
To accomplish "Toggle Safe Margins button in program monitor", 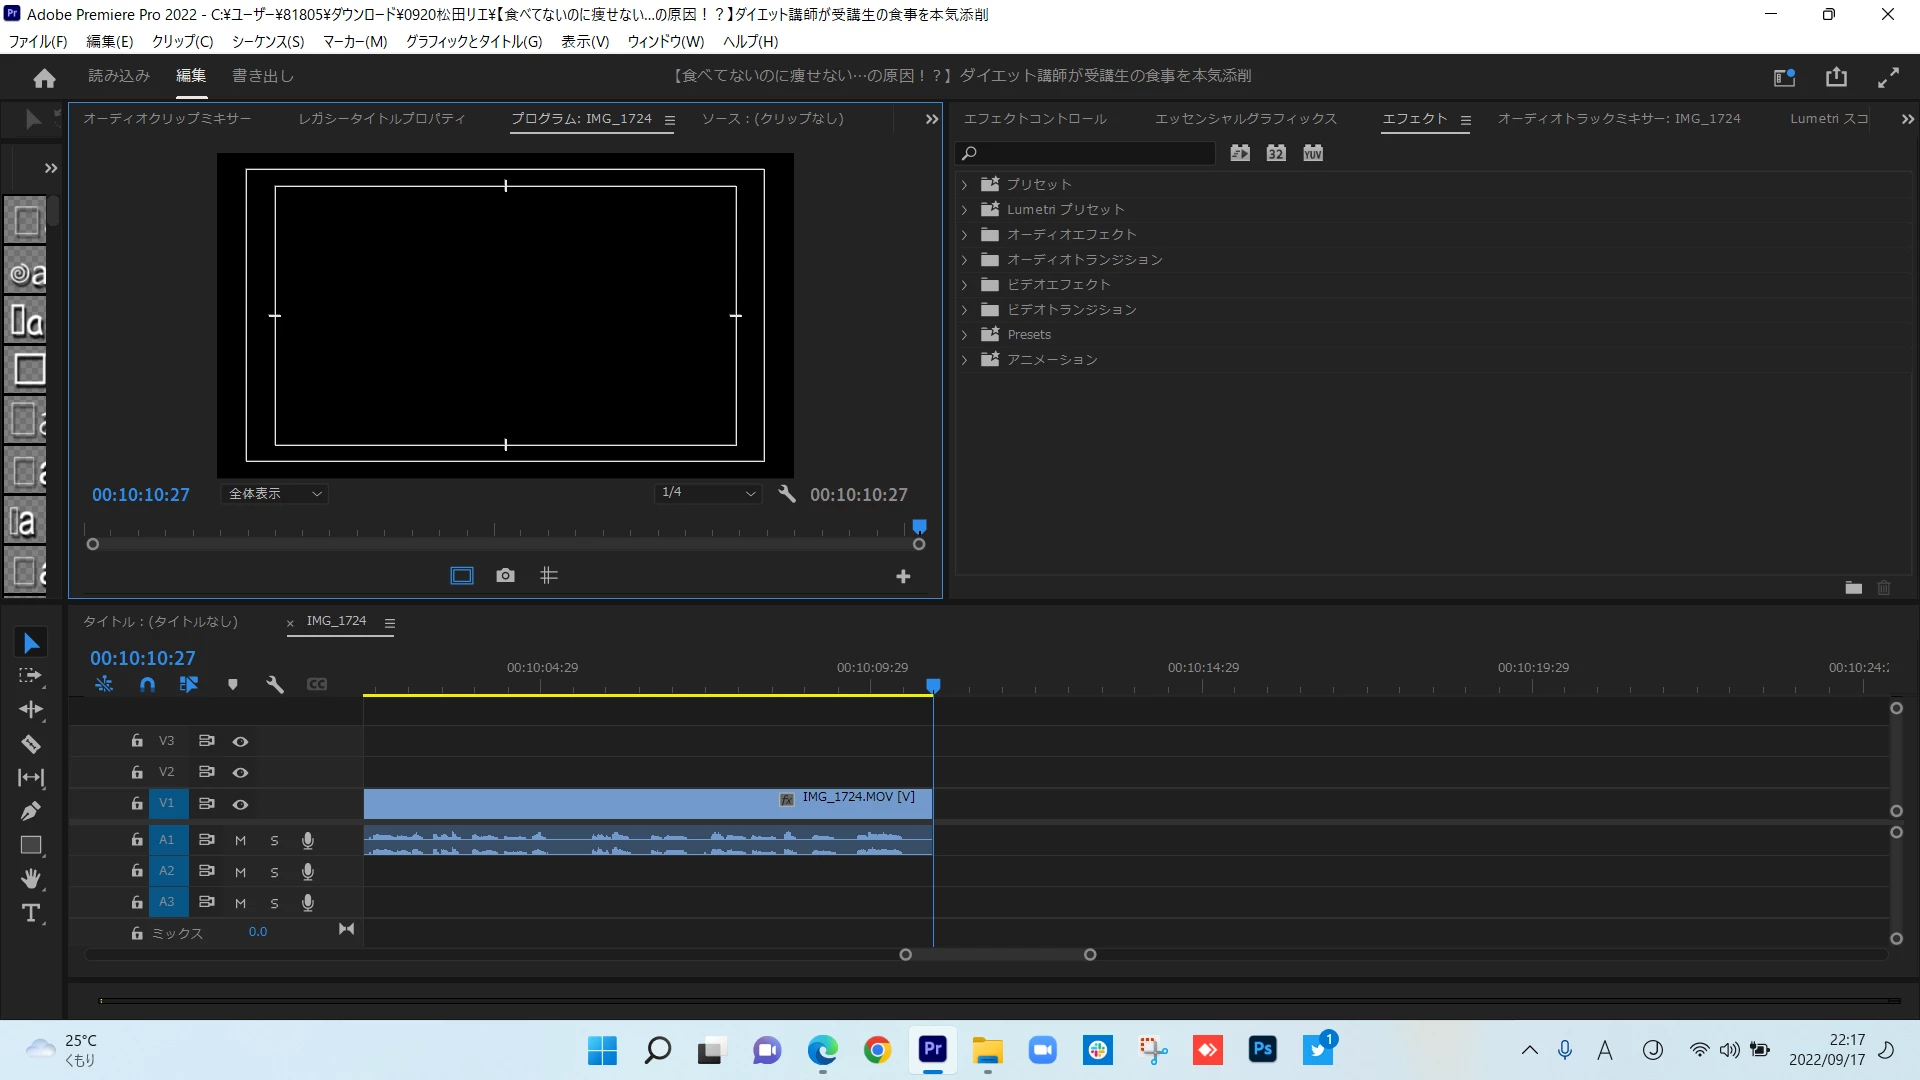I will point(461,576).
